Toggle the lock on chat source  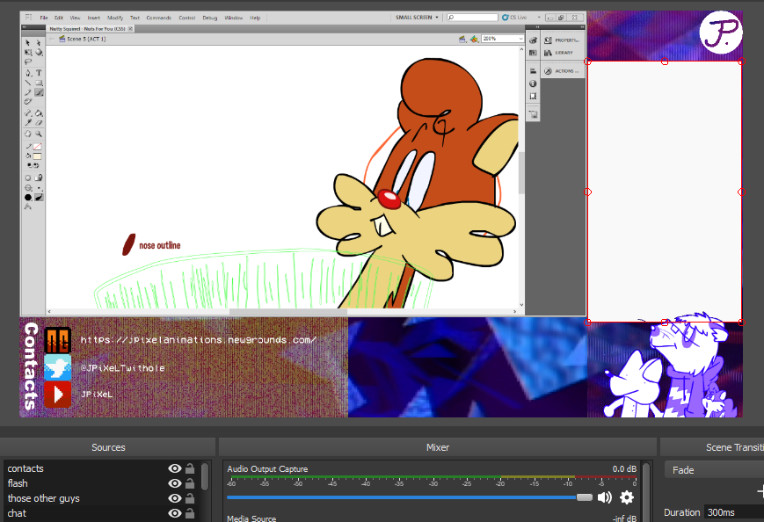pyautogui.click(x=190, y=513)
